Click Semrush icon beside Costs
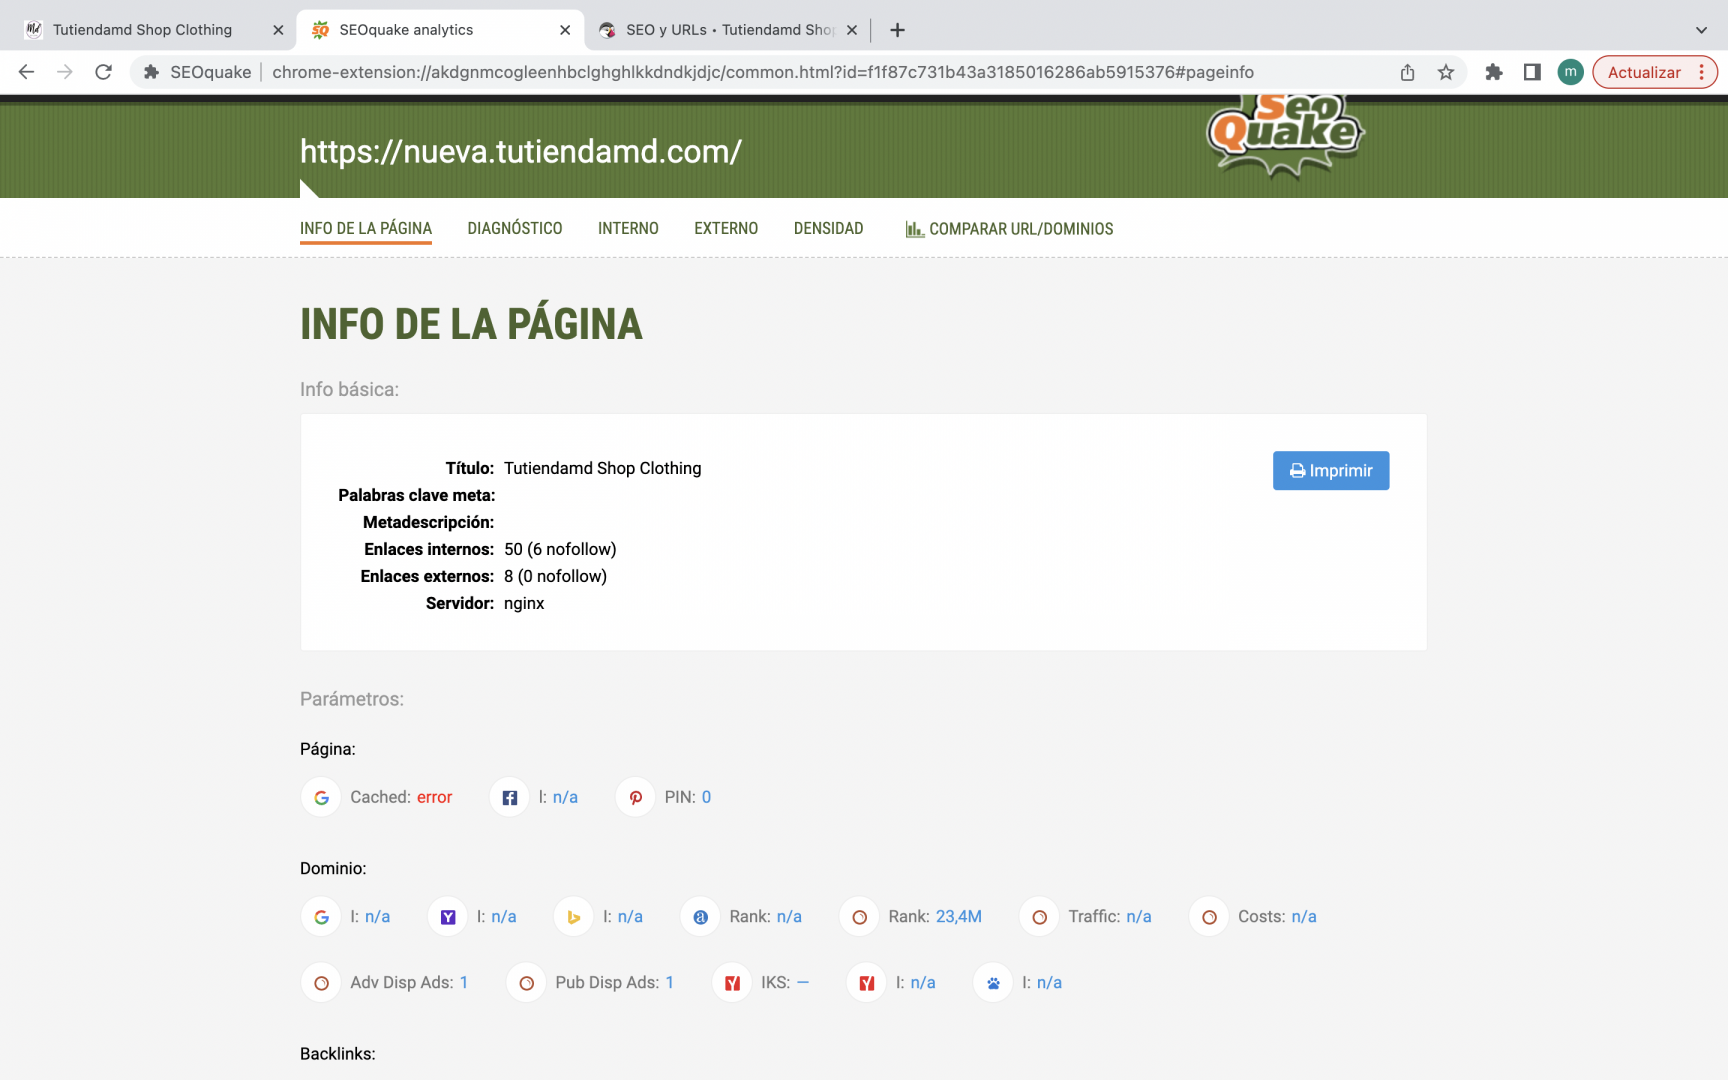1728x1080 pixels. [x=1209, y=917]
